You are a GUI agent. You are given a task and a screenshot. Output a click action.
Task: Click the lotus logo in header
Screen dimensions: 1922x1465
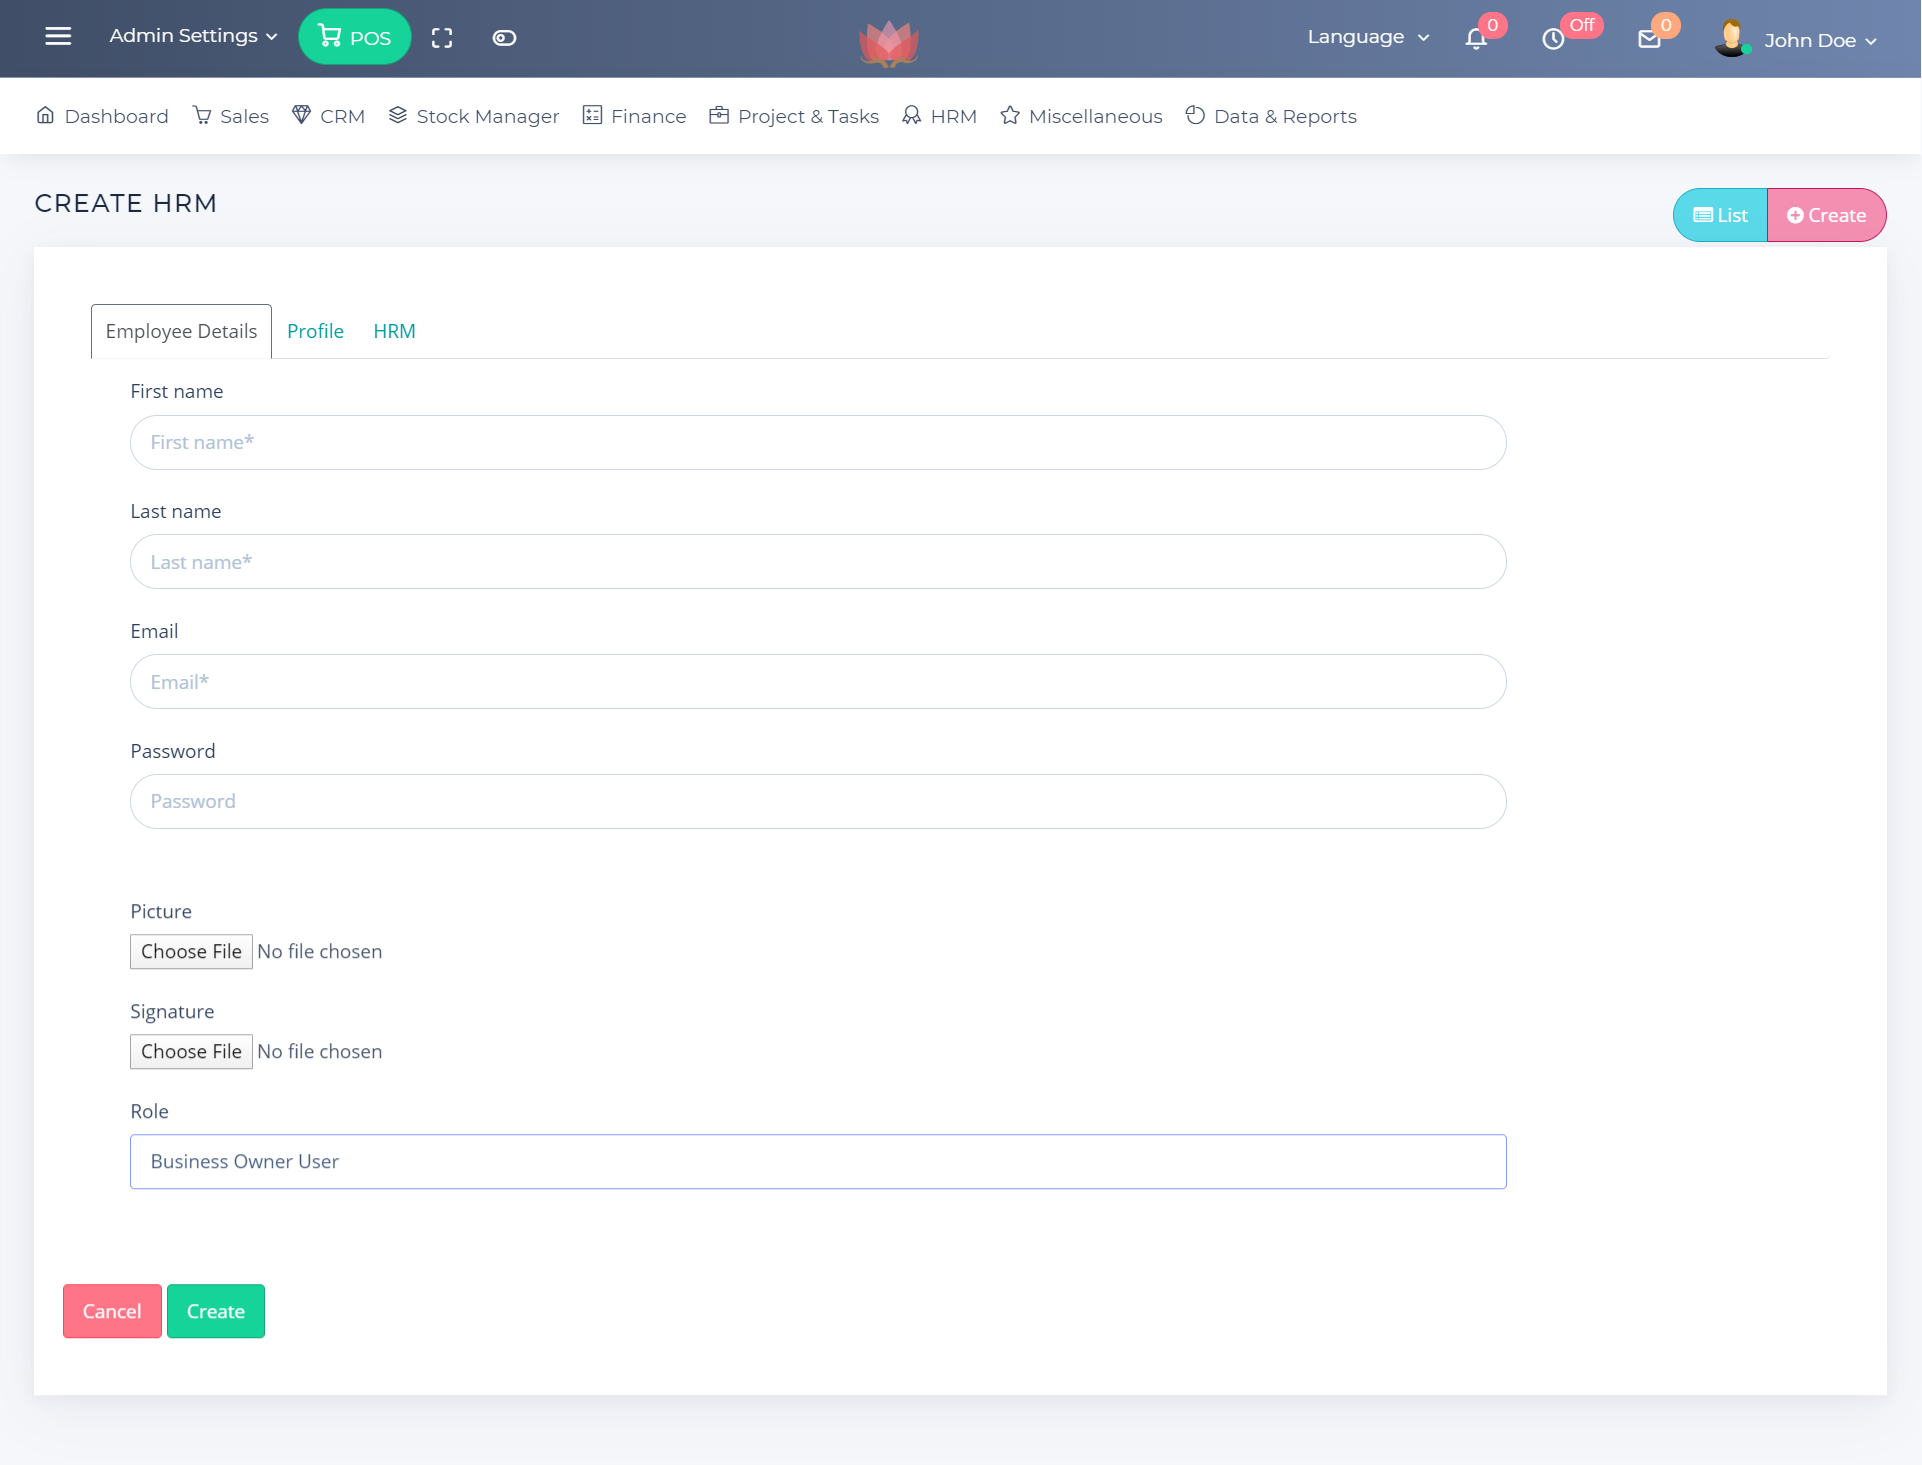pos(888,43)
